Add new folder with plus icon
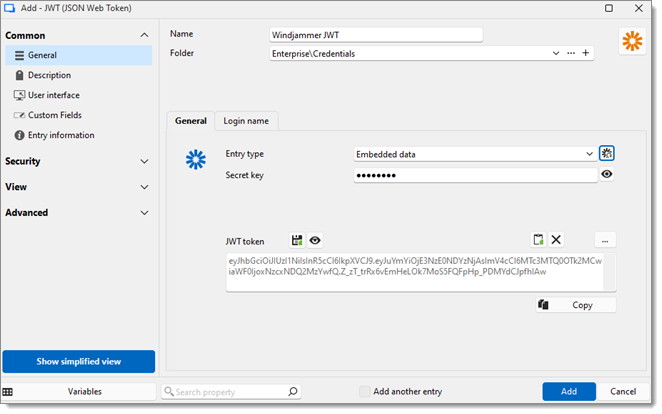Screen dimensions: 662x414 [586, 53]
